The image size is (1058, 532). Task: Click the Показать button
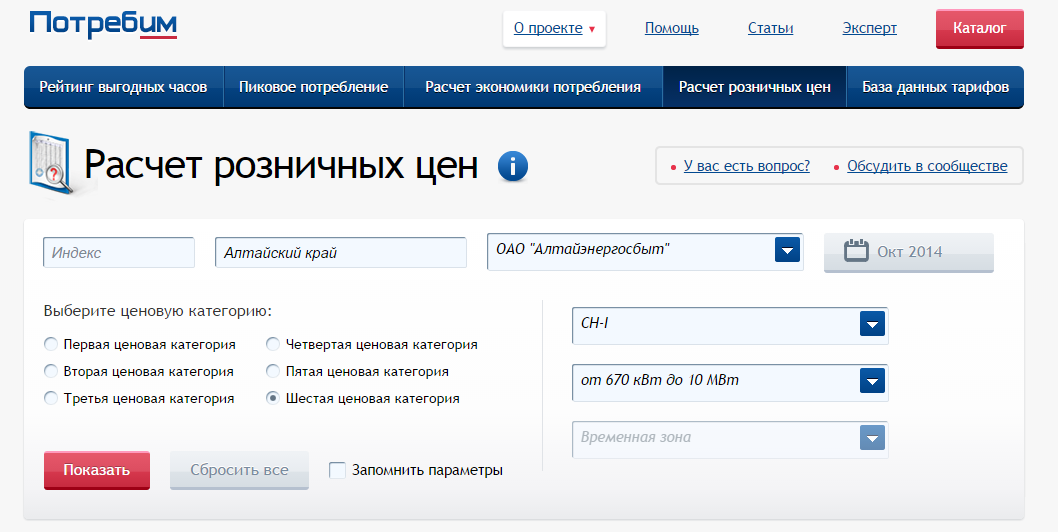click(96, 470)
